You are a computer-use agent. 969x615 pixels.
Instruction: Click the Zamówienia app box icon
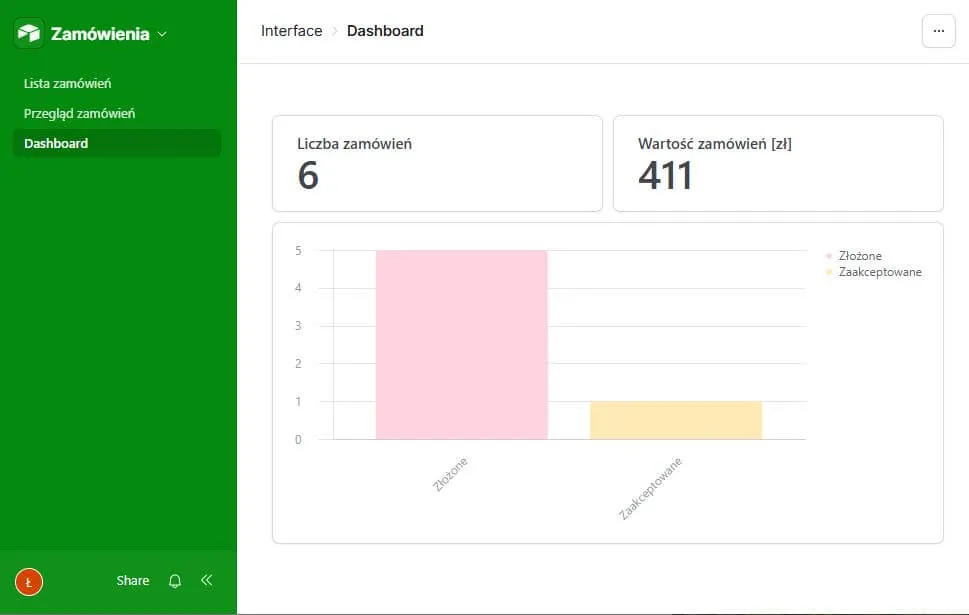tap(30, 34)
